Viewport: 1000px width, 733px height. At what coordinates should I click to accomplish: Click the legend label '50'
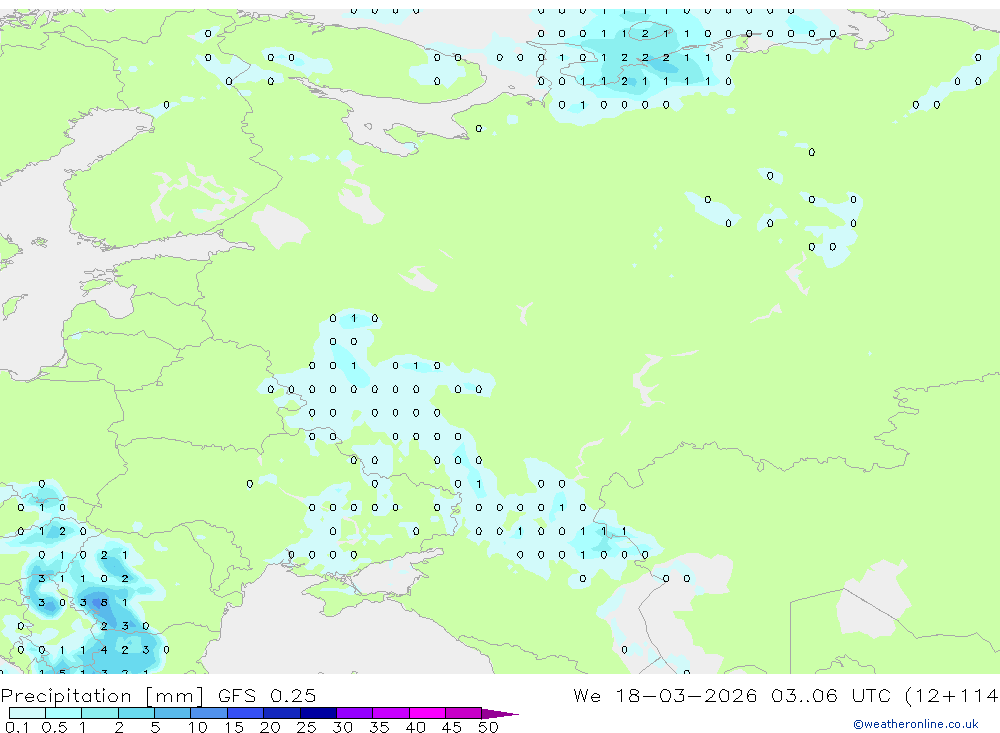488,727
